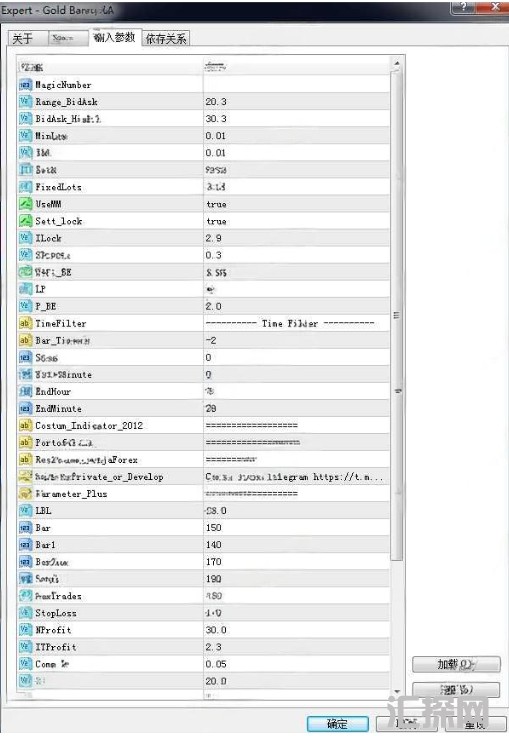Select the Range_BidAsk value 20.3 field
Viewport: 509px width, 736px height.
pos(296,102)
